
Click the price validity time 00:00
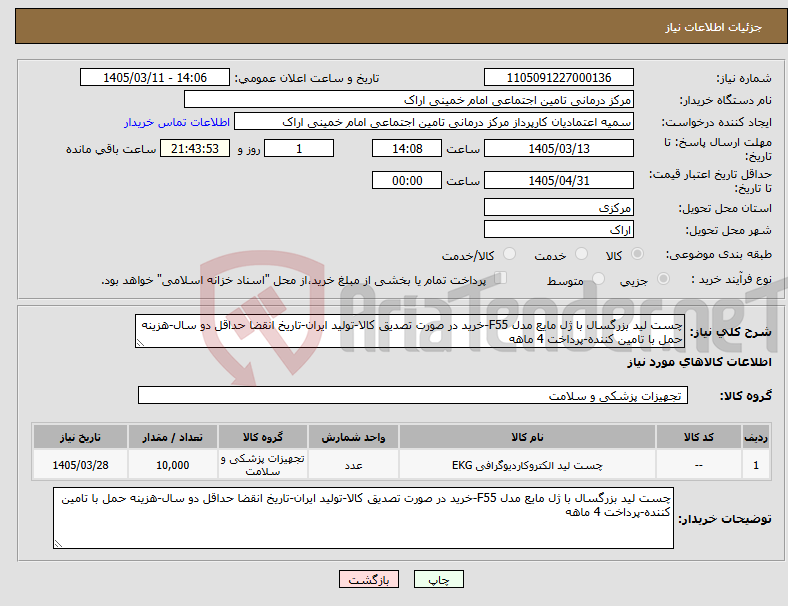(x=407, y=180)
